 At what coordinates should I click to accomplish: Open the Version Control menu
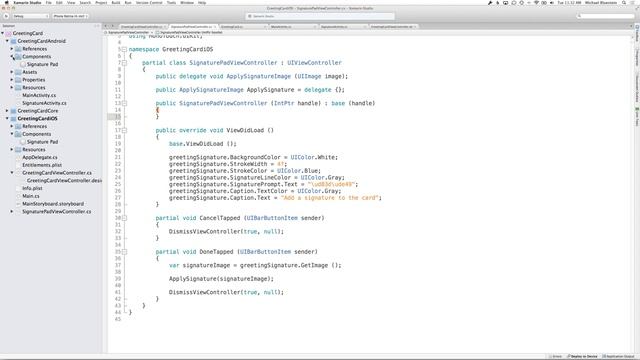(149, 2)
